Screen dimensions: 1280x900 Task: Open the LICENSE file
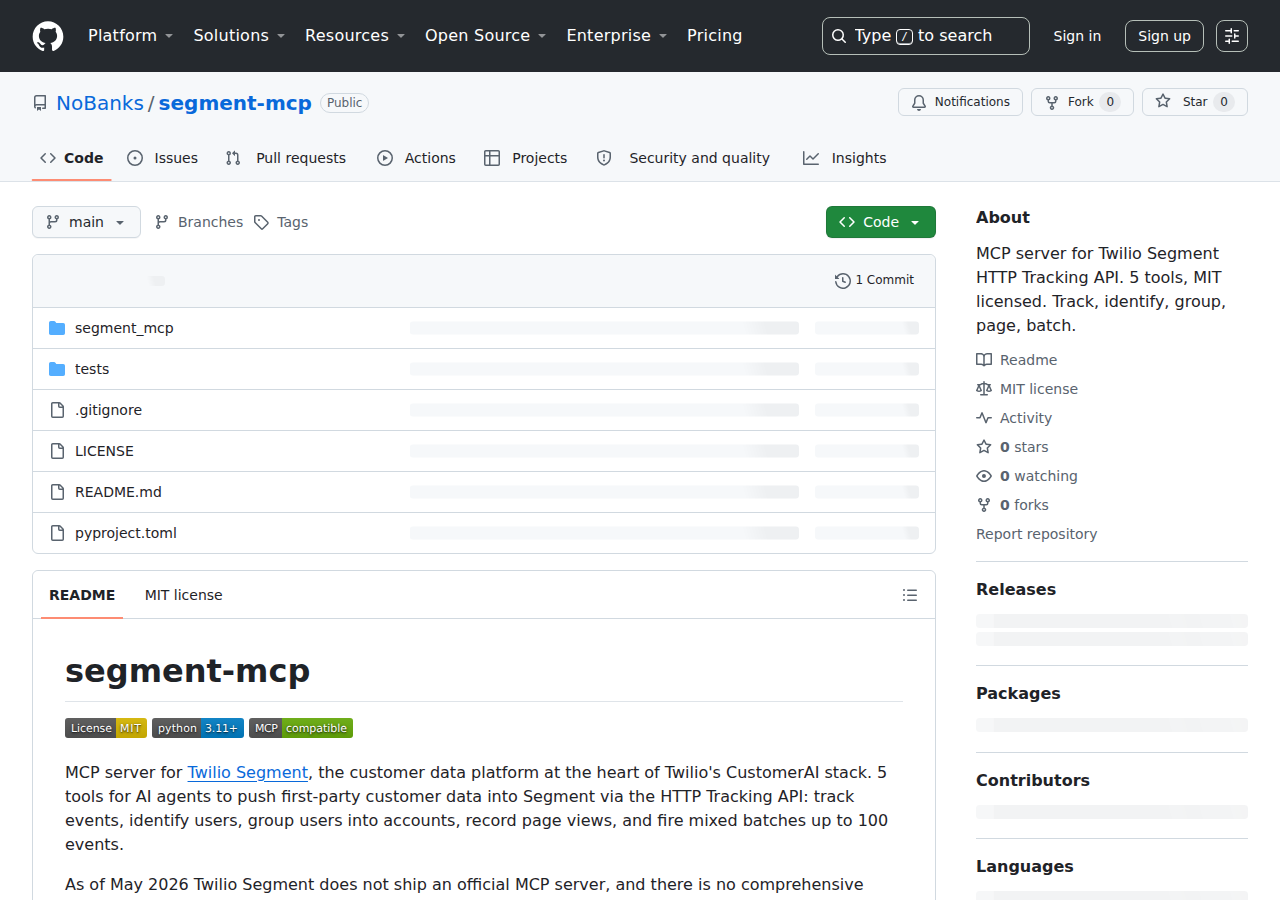104,451
